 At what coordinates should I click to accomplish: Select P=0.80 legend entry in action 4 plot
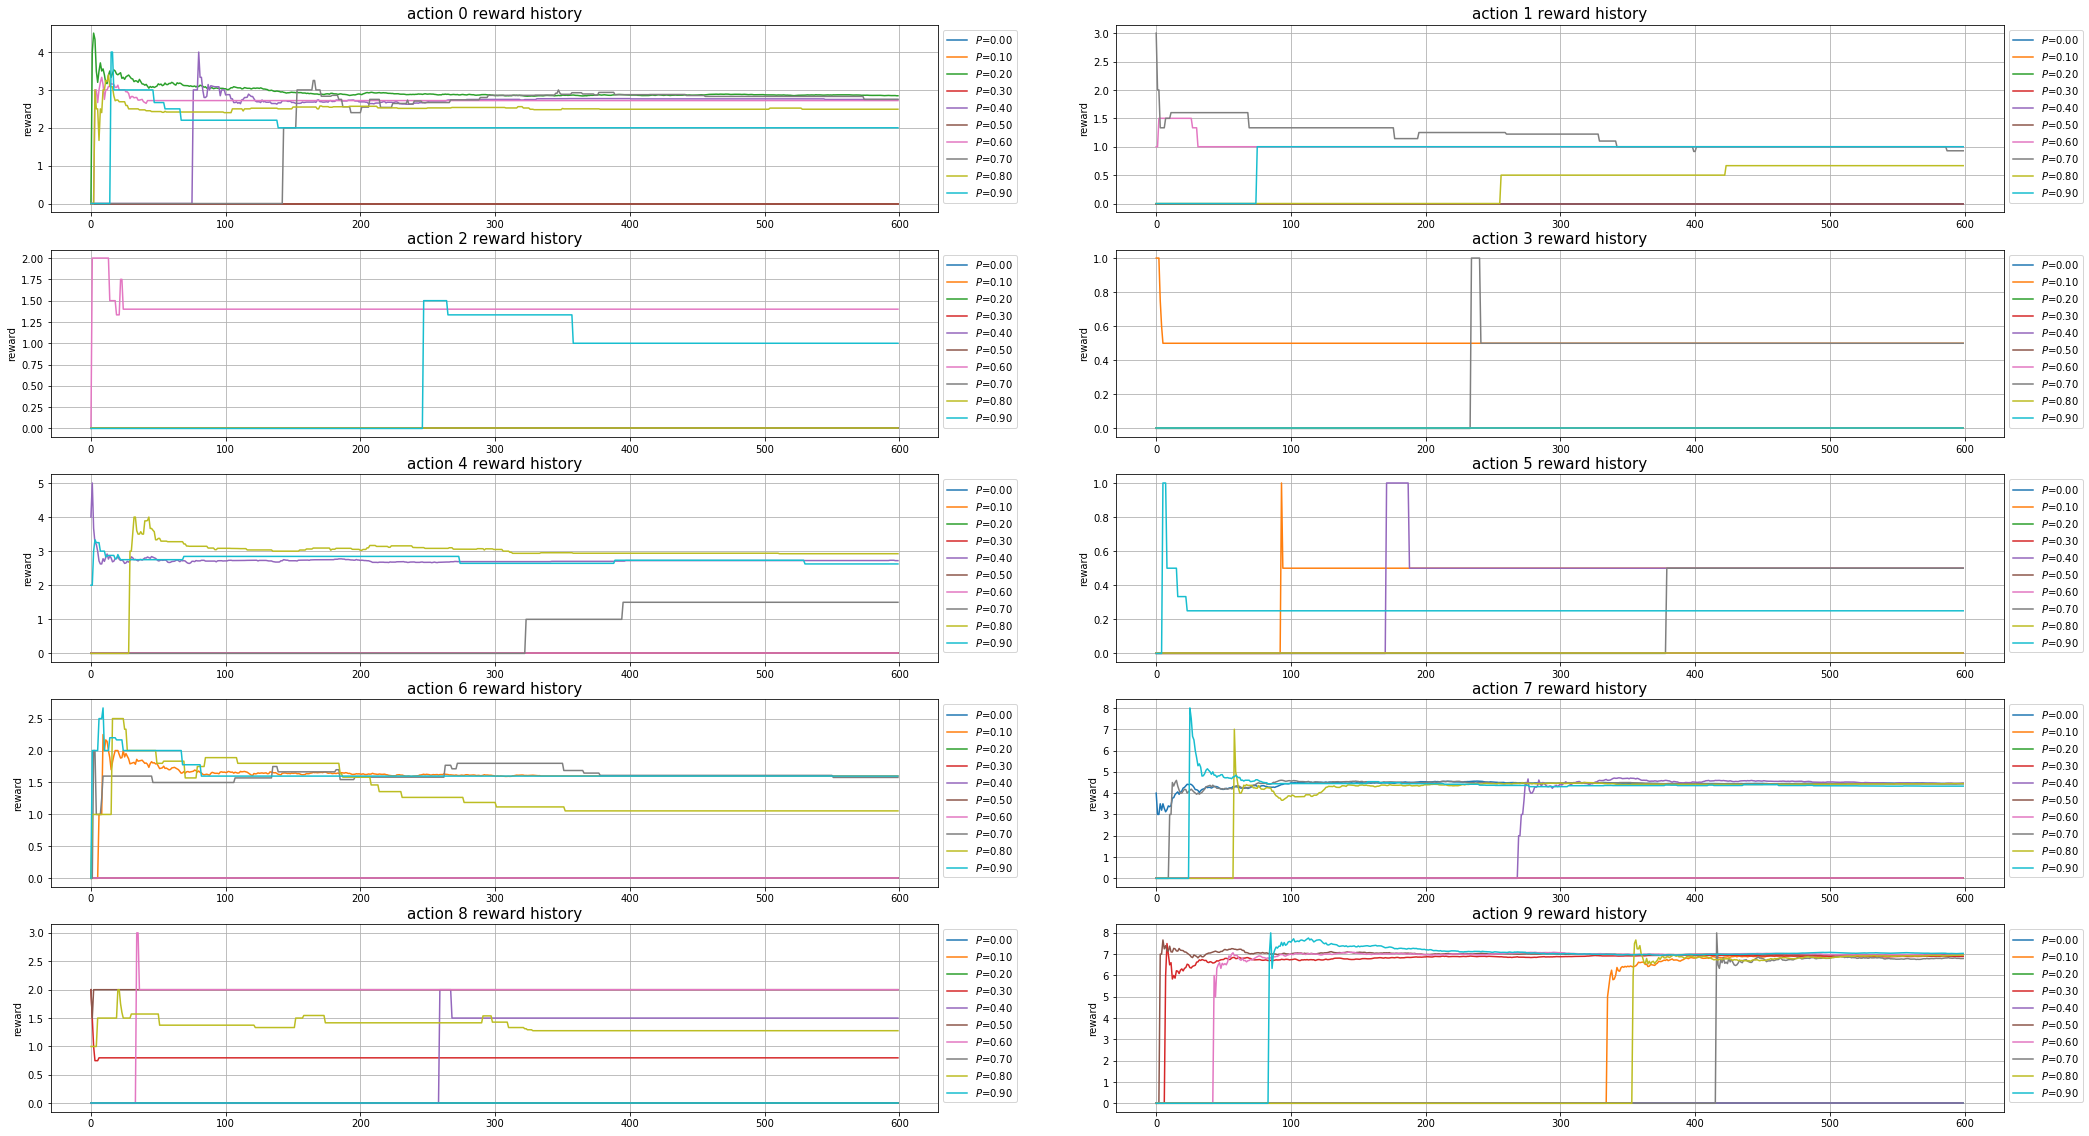click(x=993, y=626)
